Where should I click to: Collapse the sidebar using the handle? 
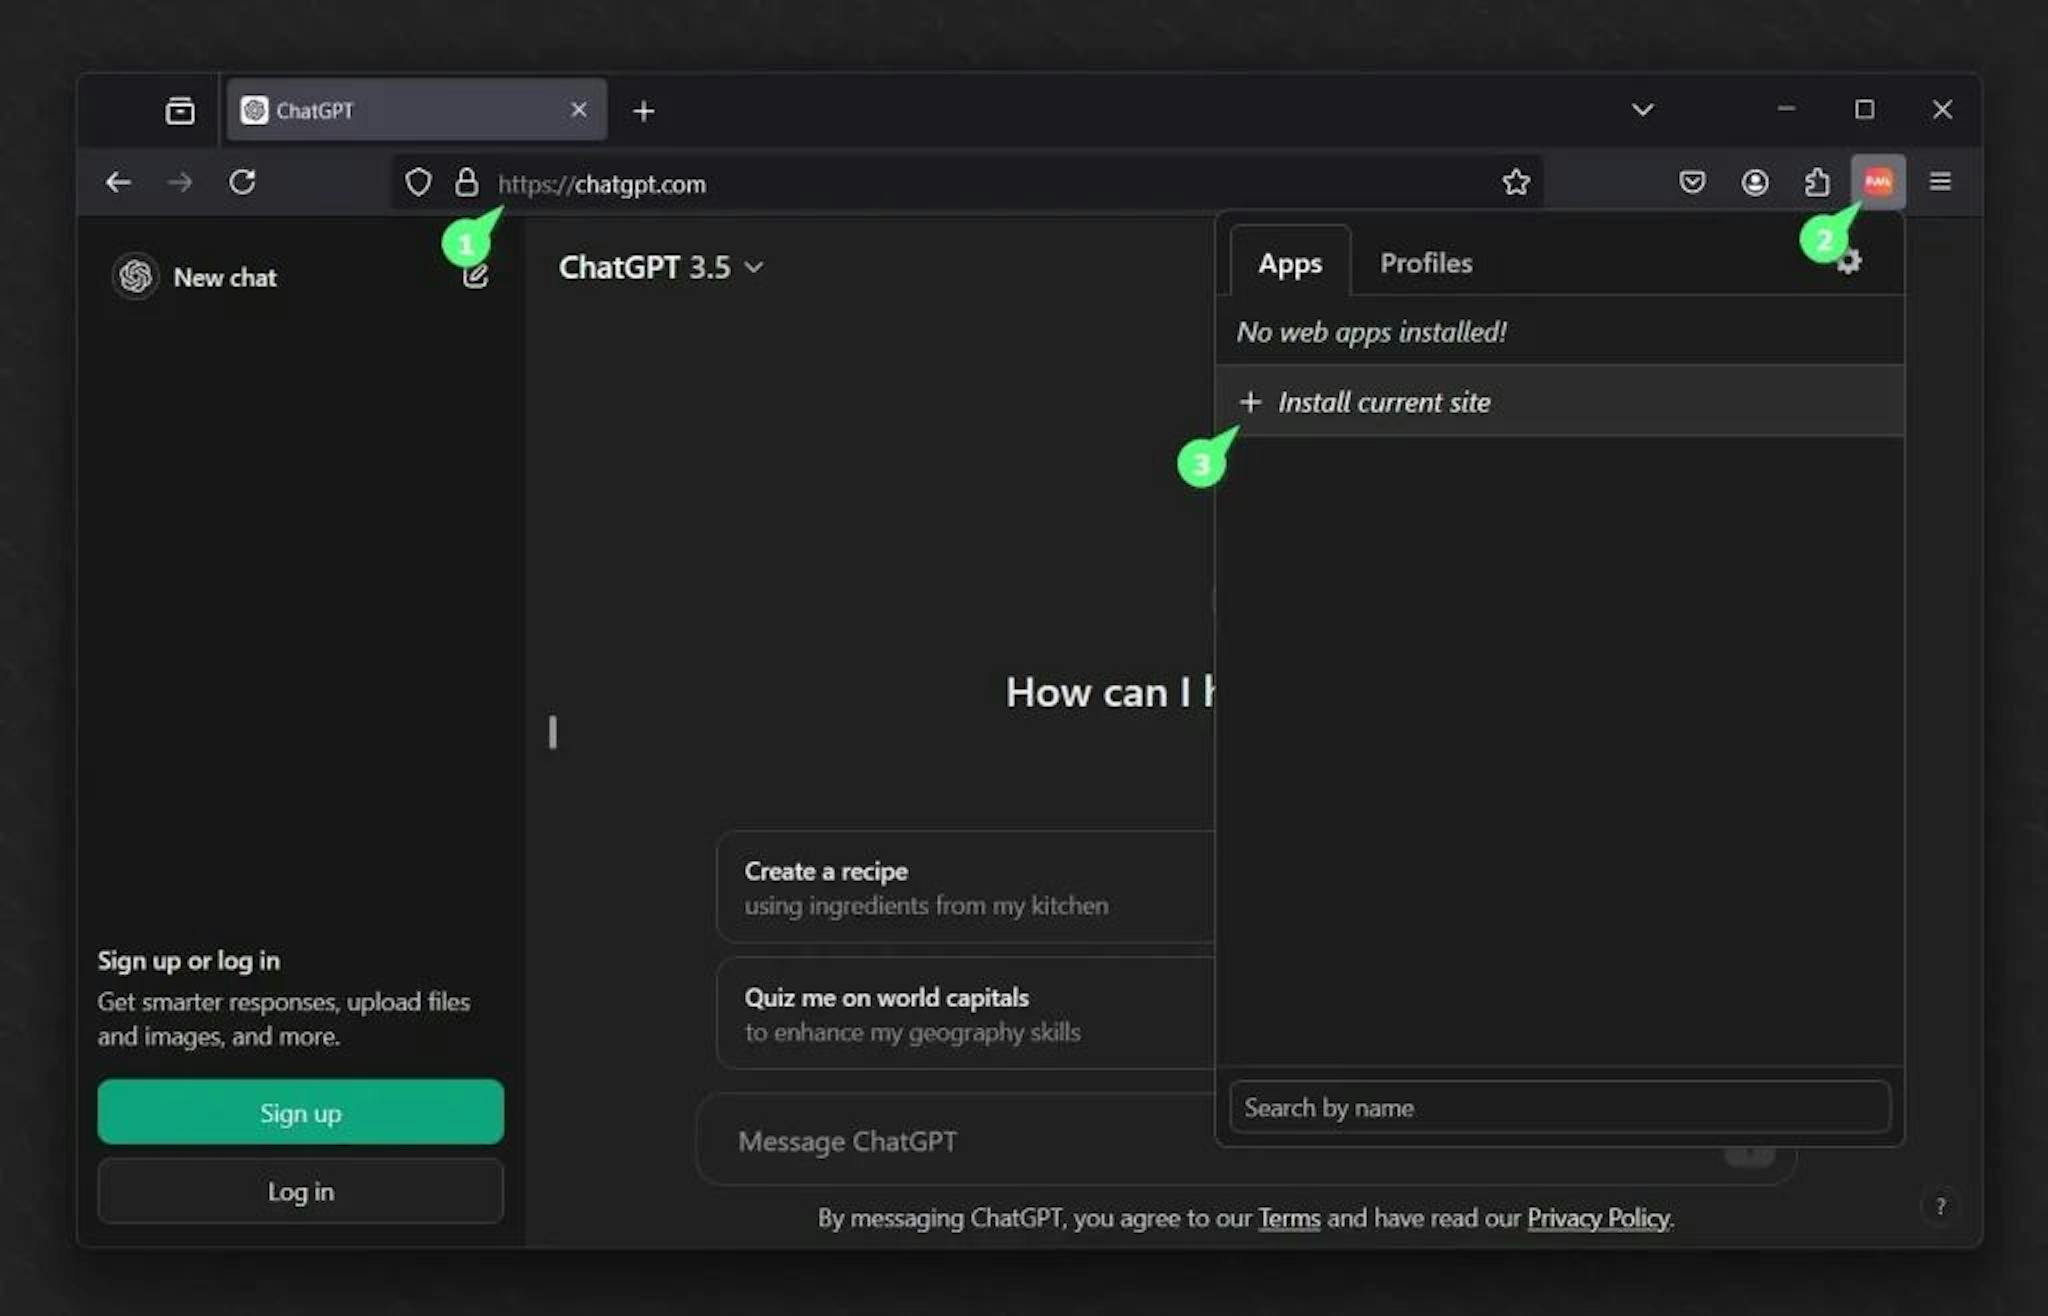(552, 732)
